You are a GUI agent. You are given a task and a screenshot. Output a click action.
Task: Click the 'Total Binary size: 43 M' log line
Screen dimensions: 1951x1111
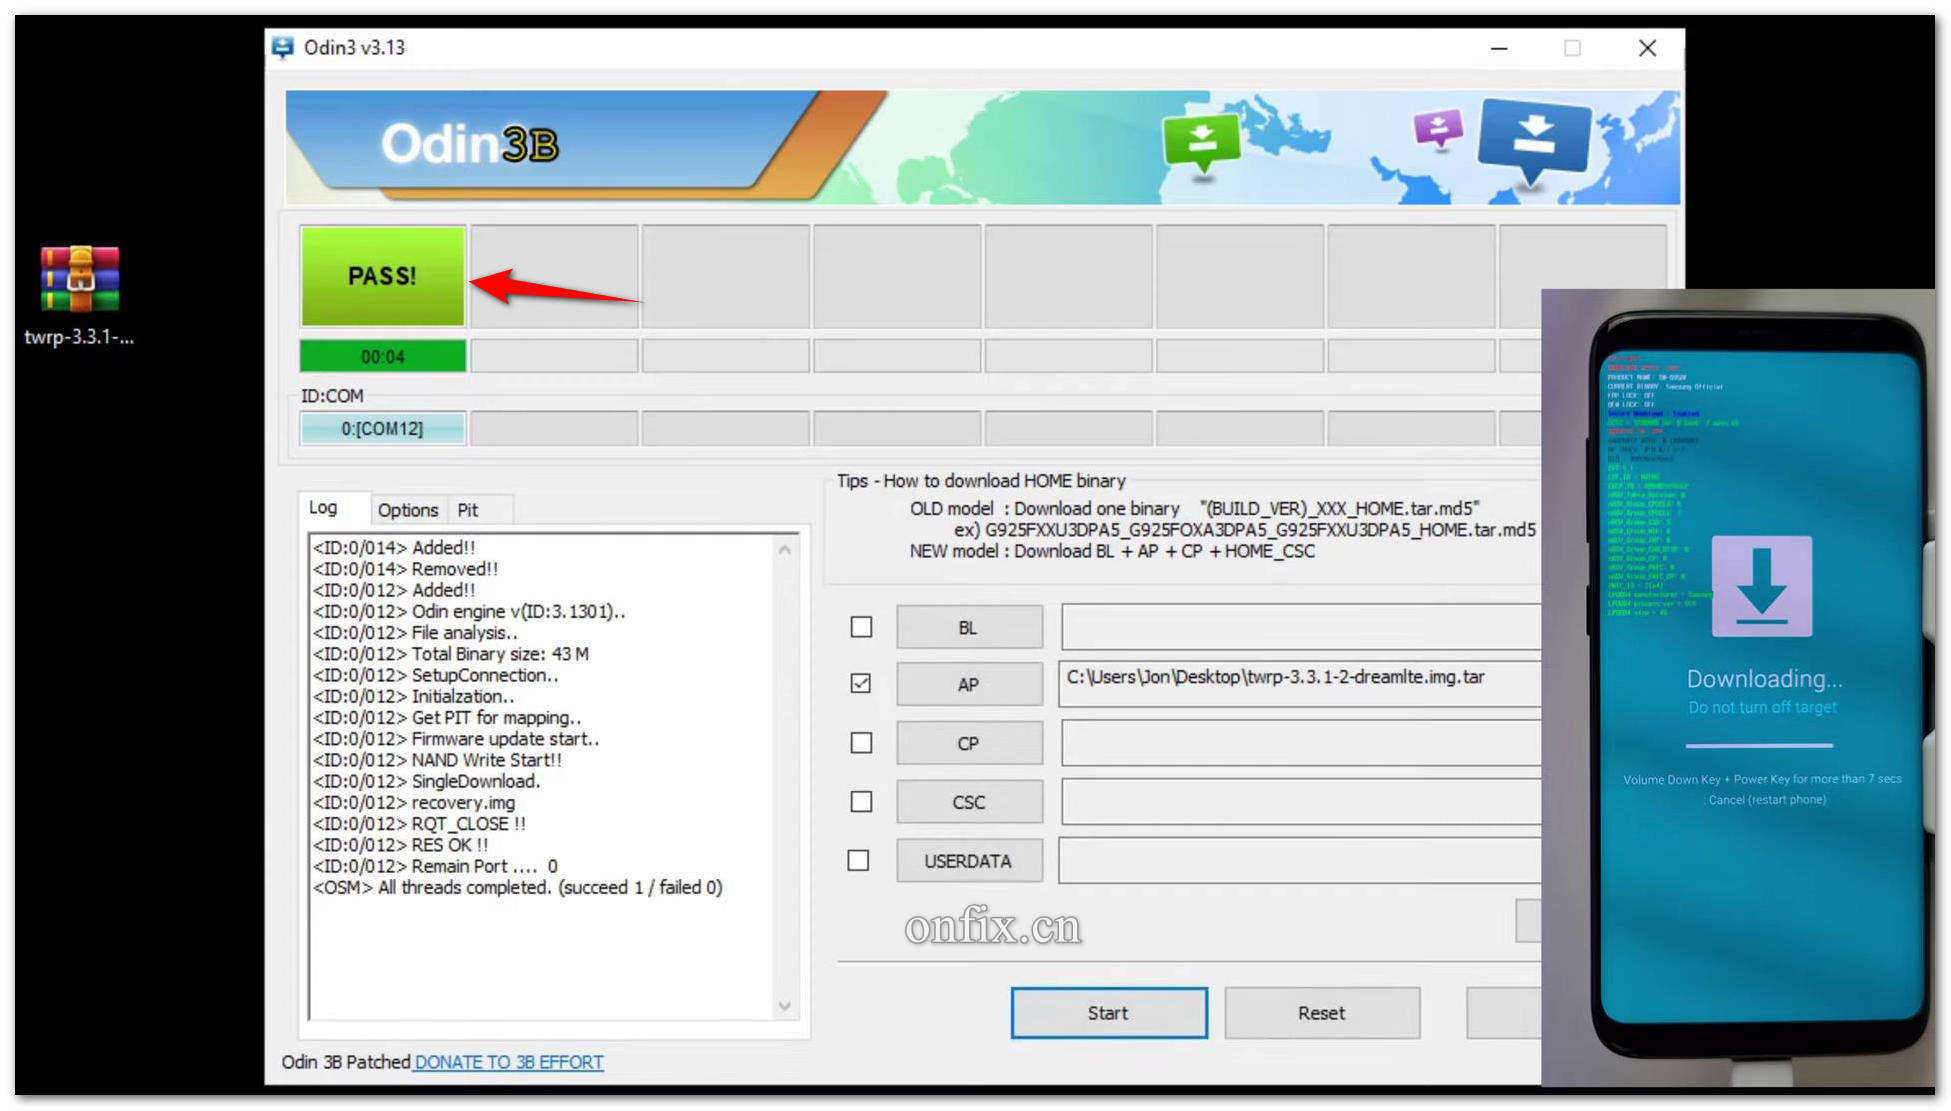click(451, 654)
